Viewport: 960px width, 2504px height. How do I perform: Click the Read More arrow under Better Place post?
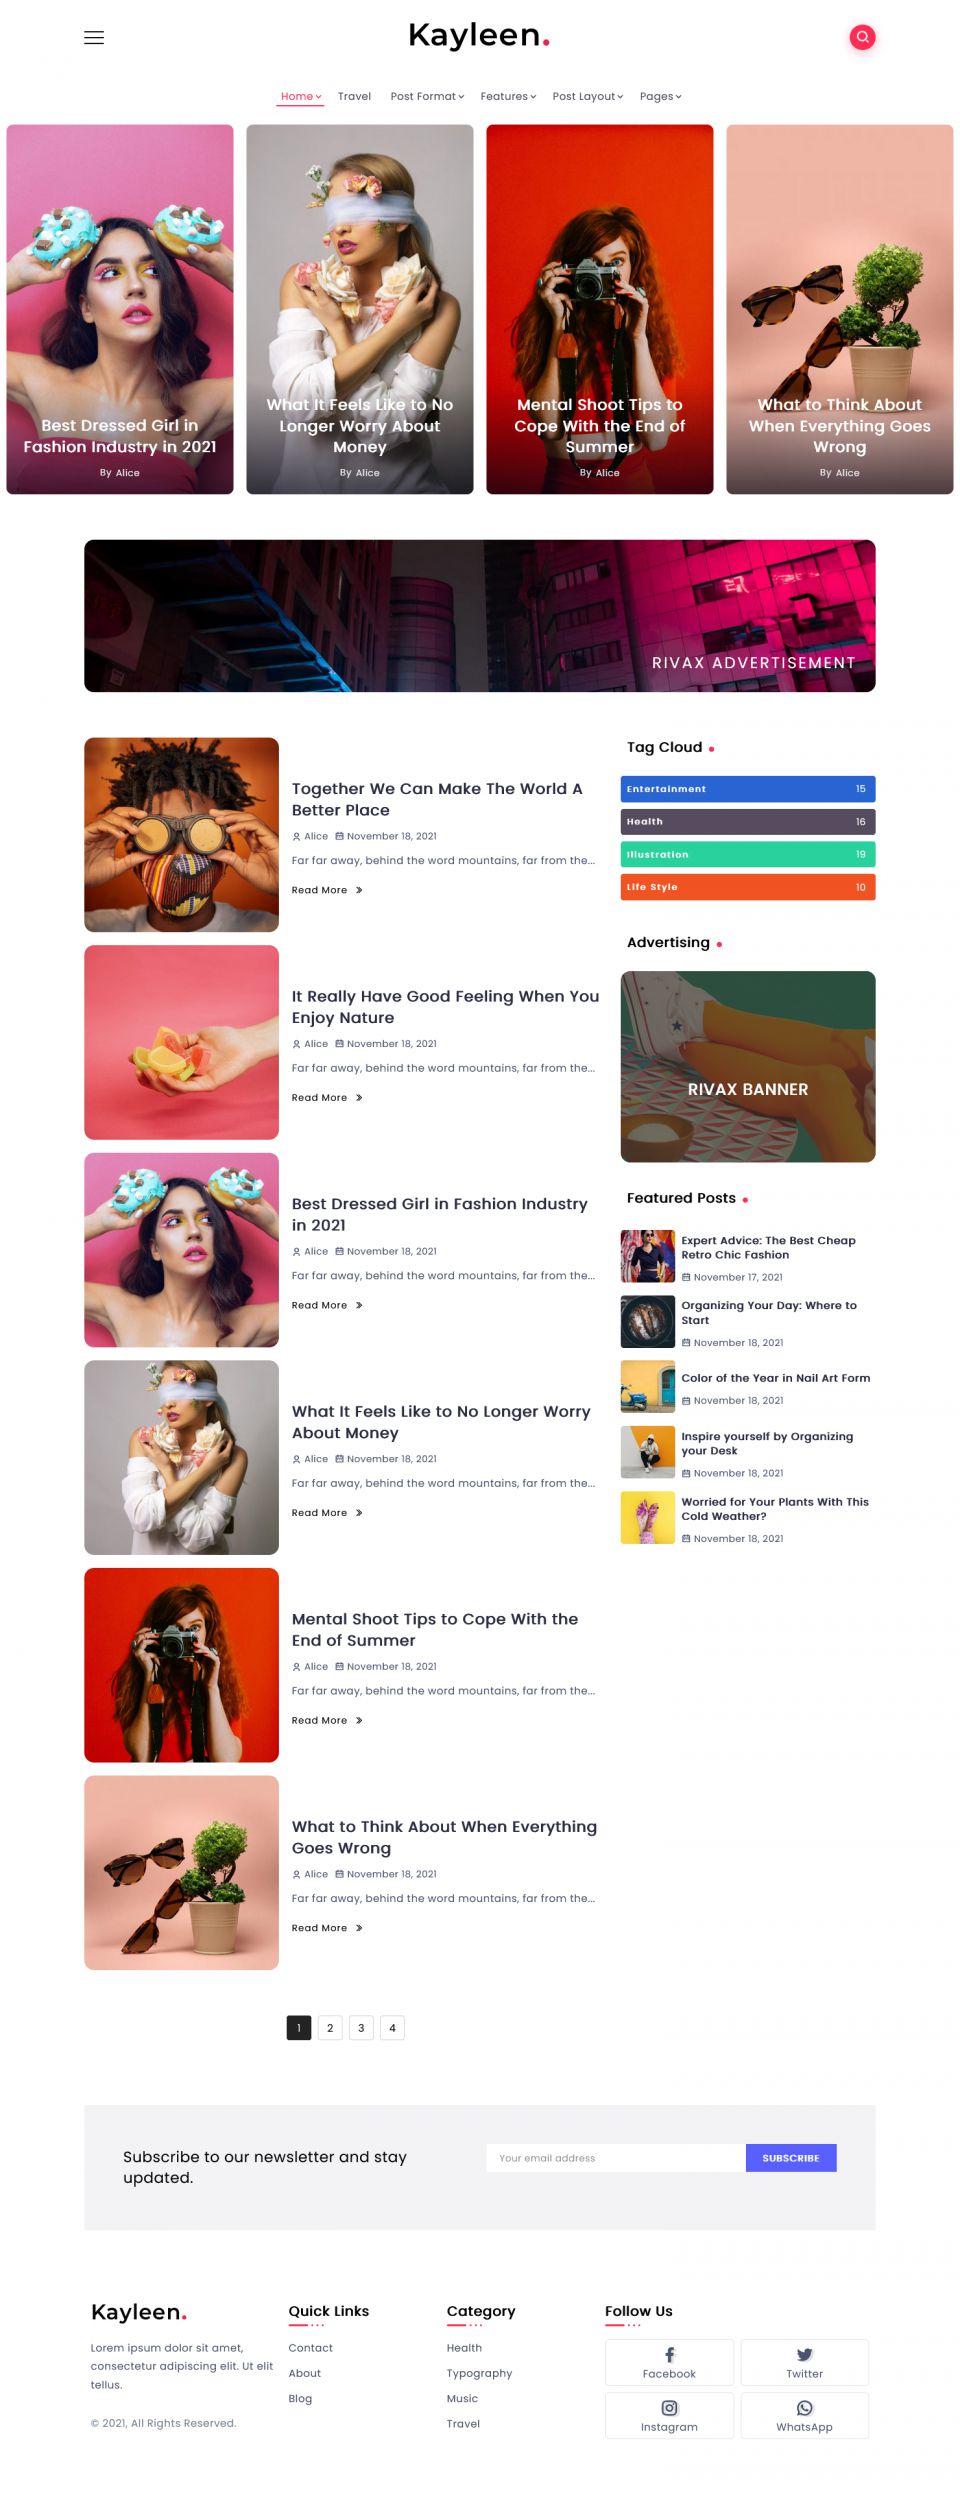click(x=359, y=889)
